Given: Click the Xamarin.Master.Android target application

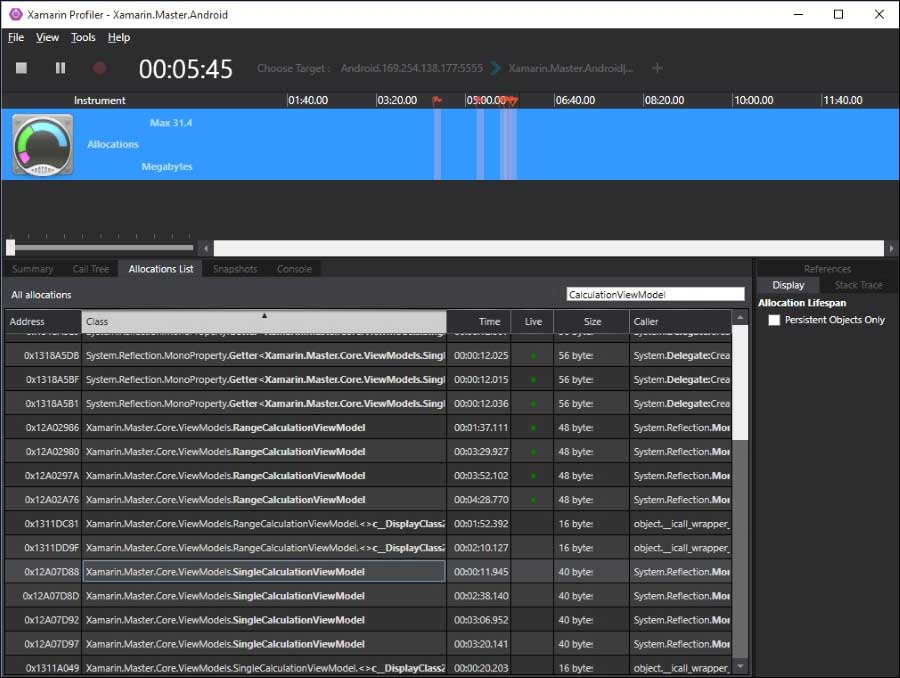Looking at the screenshot, I should tap(571, 68).
